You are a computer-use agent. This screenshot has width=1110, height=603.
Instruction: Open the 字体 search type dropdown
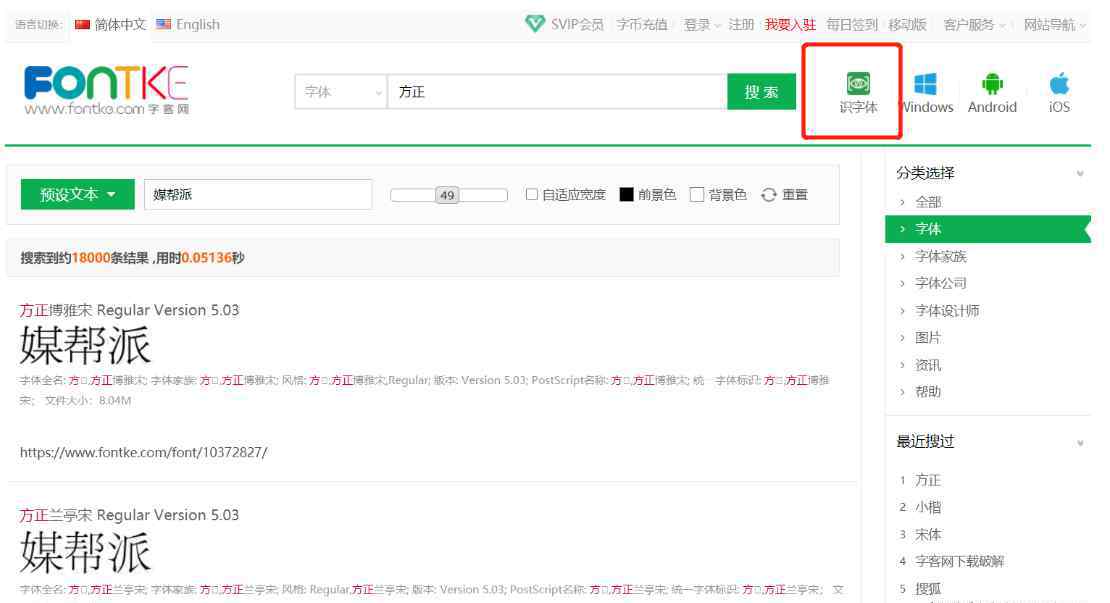tap(341, 92)
